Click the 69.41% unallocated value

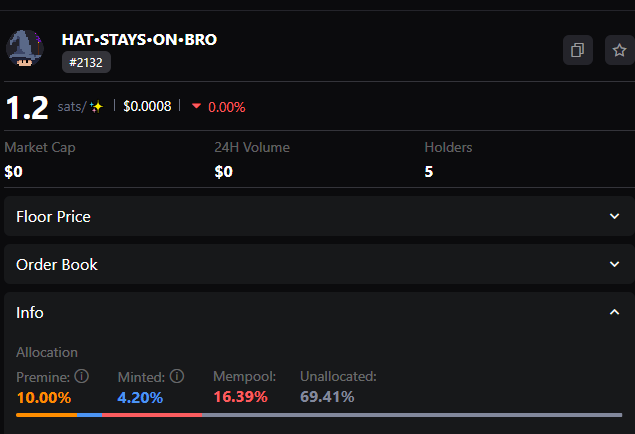pos(327,397)
